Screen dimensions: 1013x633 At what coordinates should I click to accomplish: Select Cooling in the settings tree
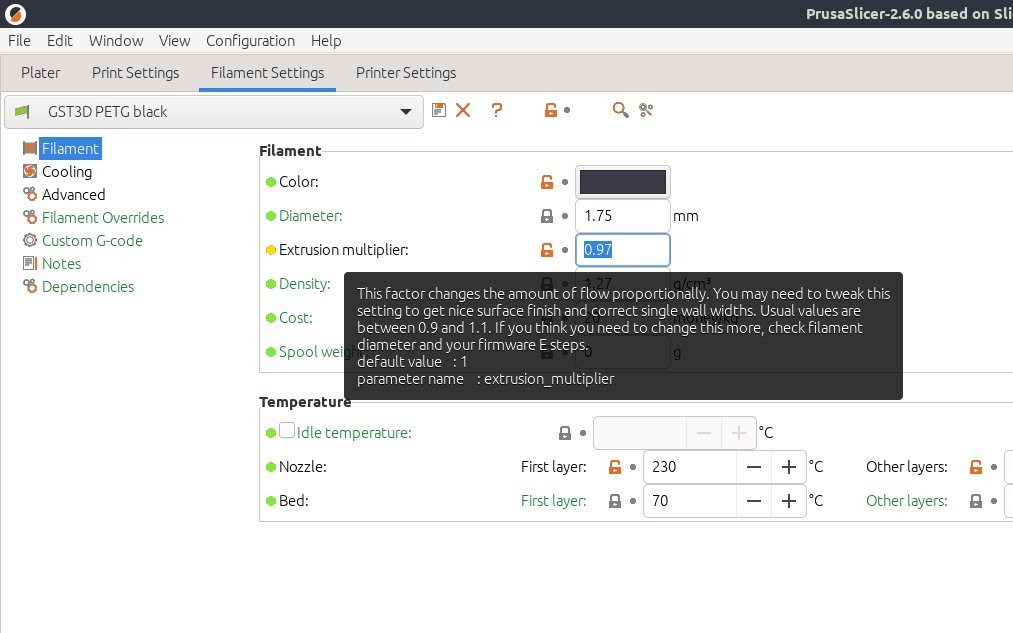coord(67,172)
